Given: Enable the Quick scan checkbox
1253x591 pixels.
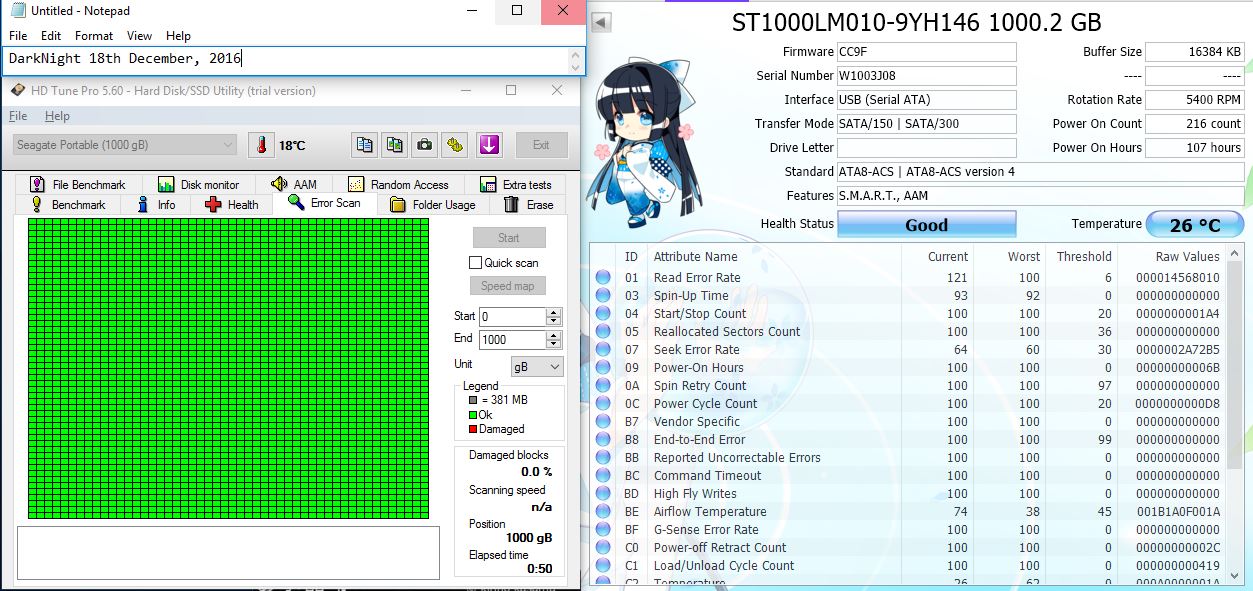Looking at the screenshot, I should pos(476,263).
